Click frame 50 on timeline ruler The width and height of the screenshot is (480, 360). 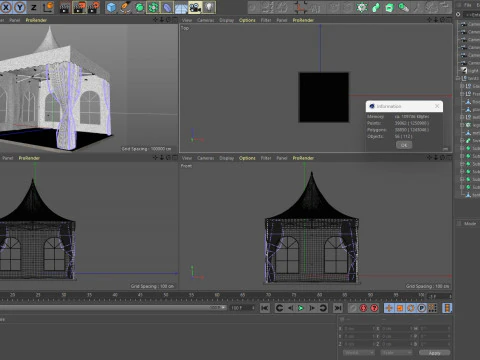tap(166, 295)
